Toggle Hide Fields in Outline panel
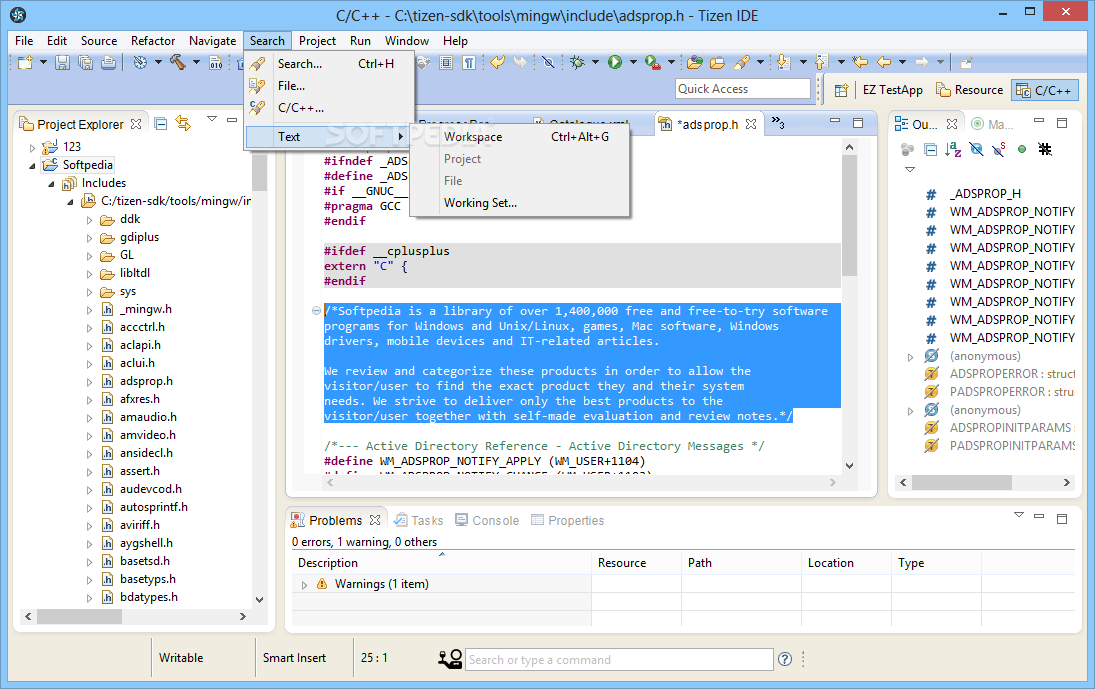The image size is (1095, 689). [976, 149]
